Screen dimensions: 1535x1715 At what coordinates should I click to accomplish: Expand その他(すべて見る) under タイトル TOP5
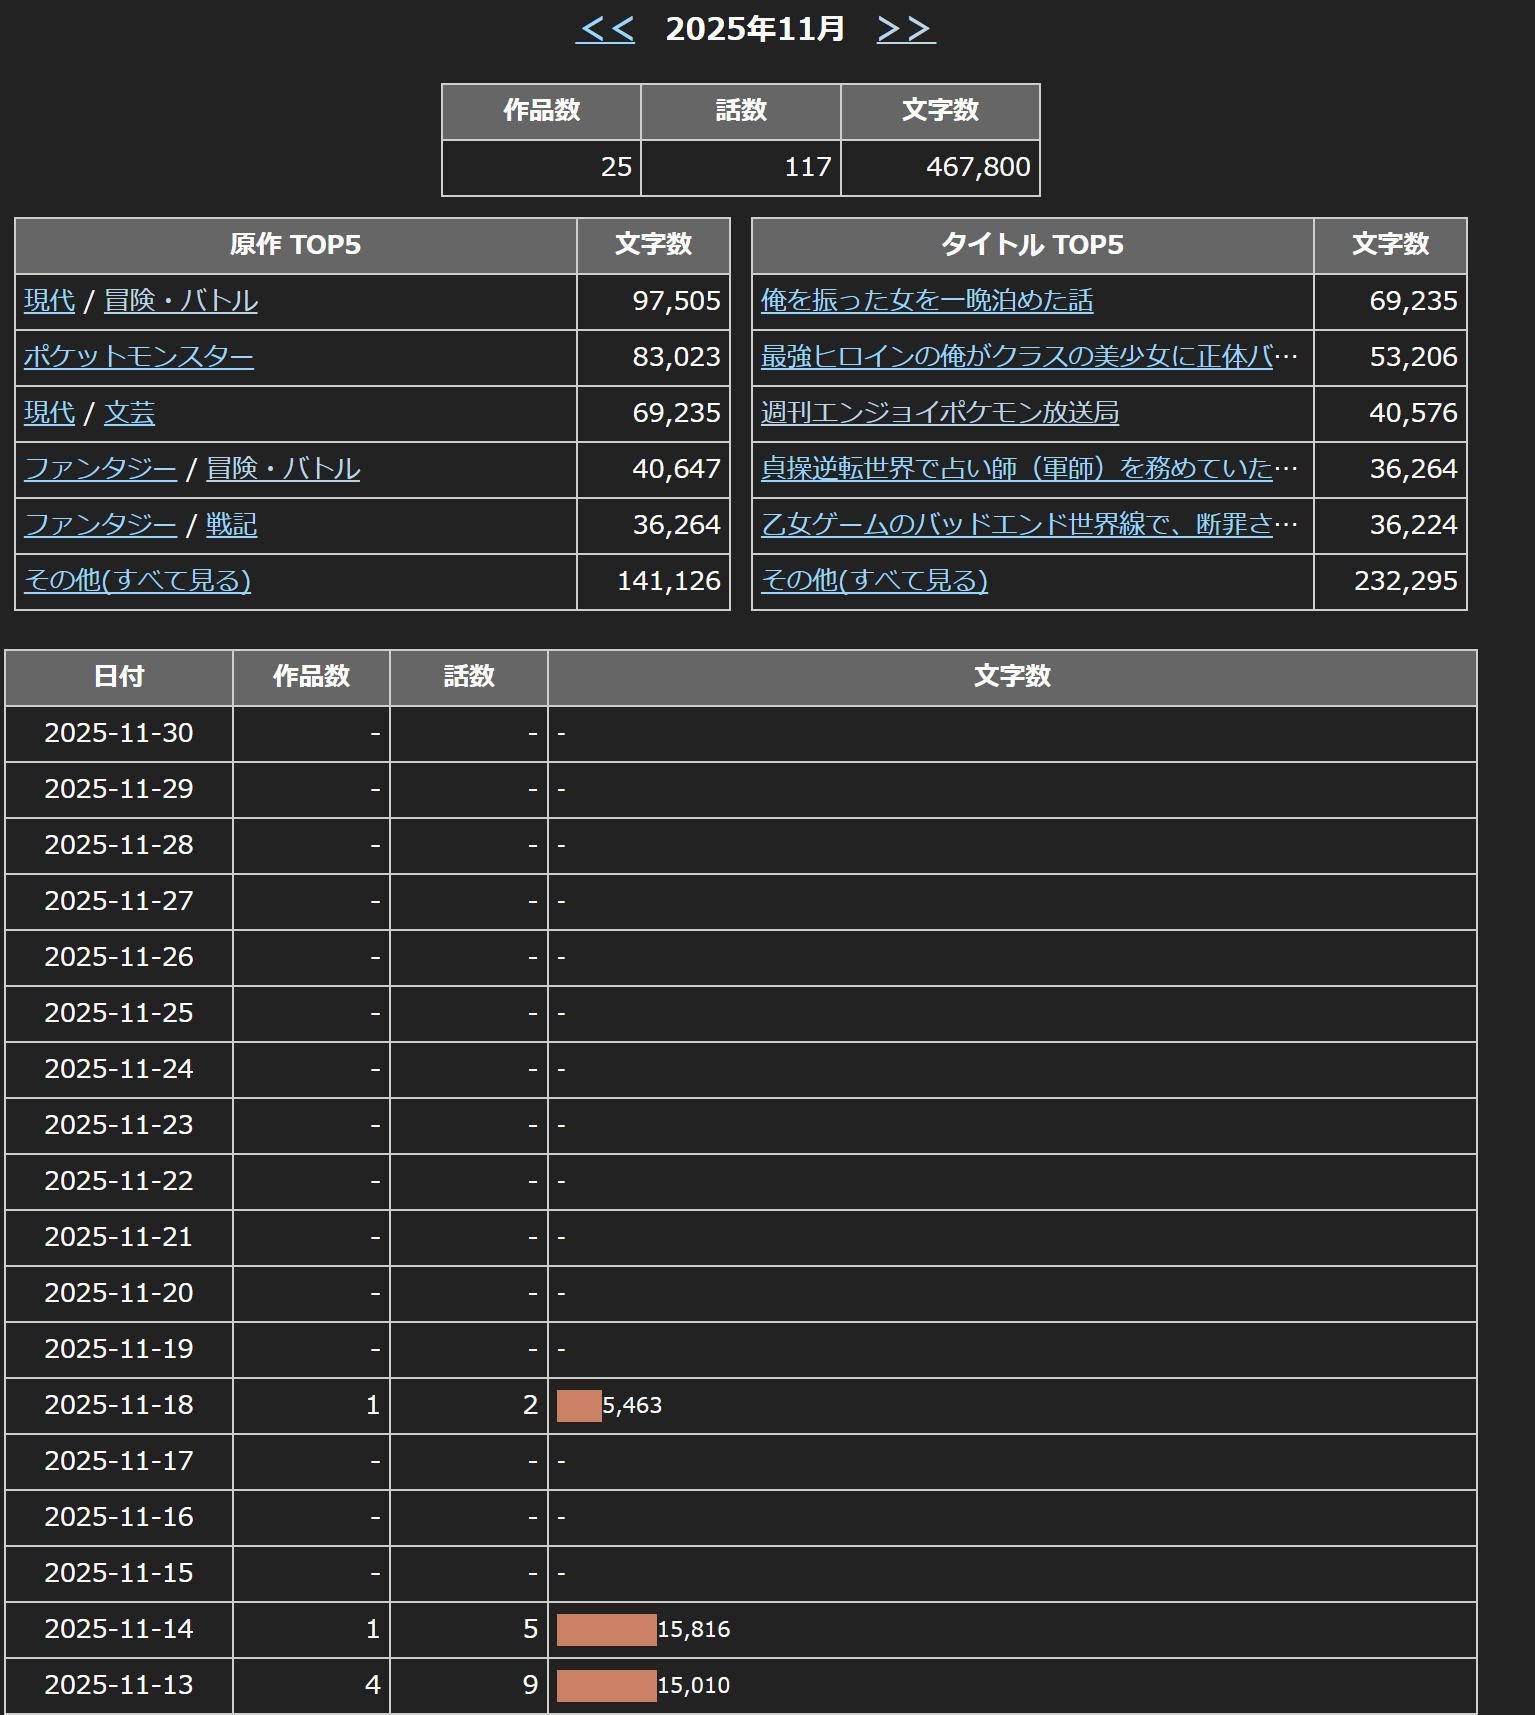[874, 581]
